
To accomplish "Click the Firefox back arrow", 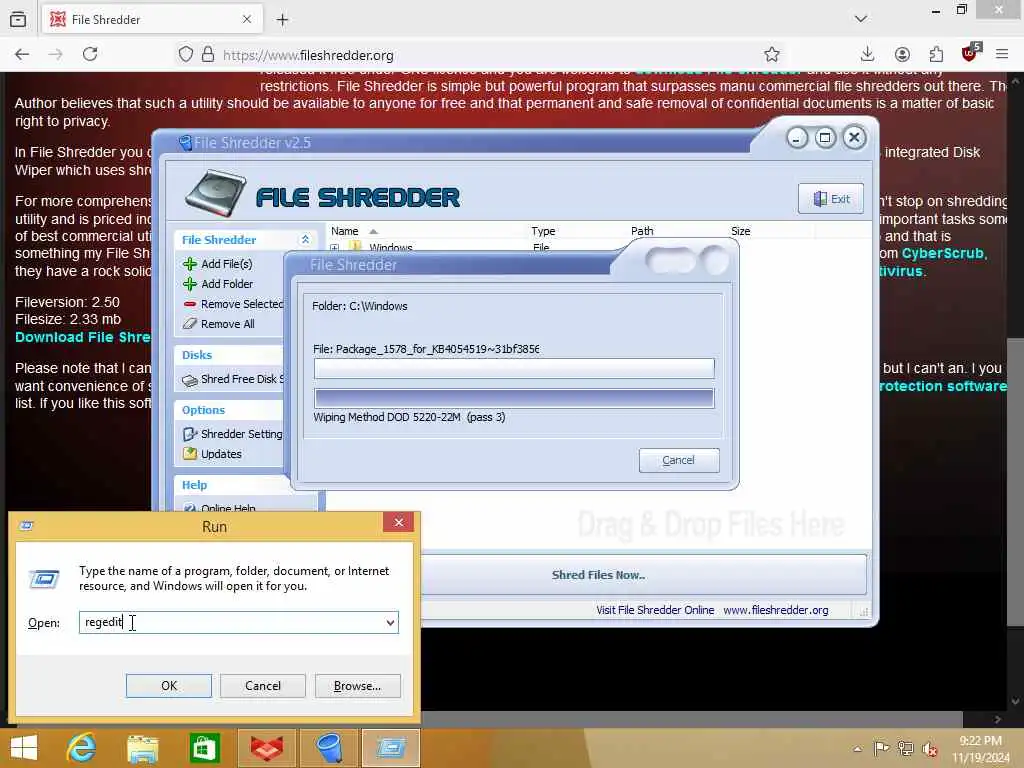I will 22,54.
